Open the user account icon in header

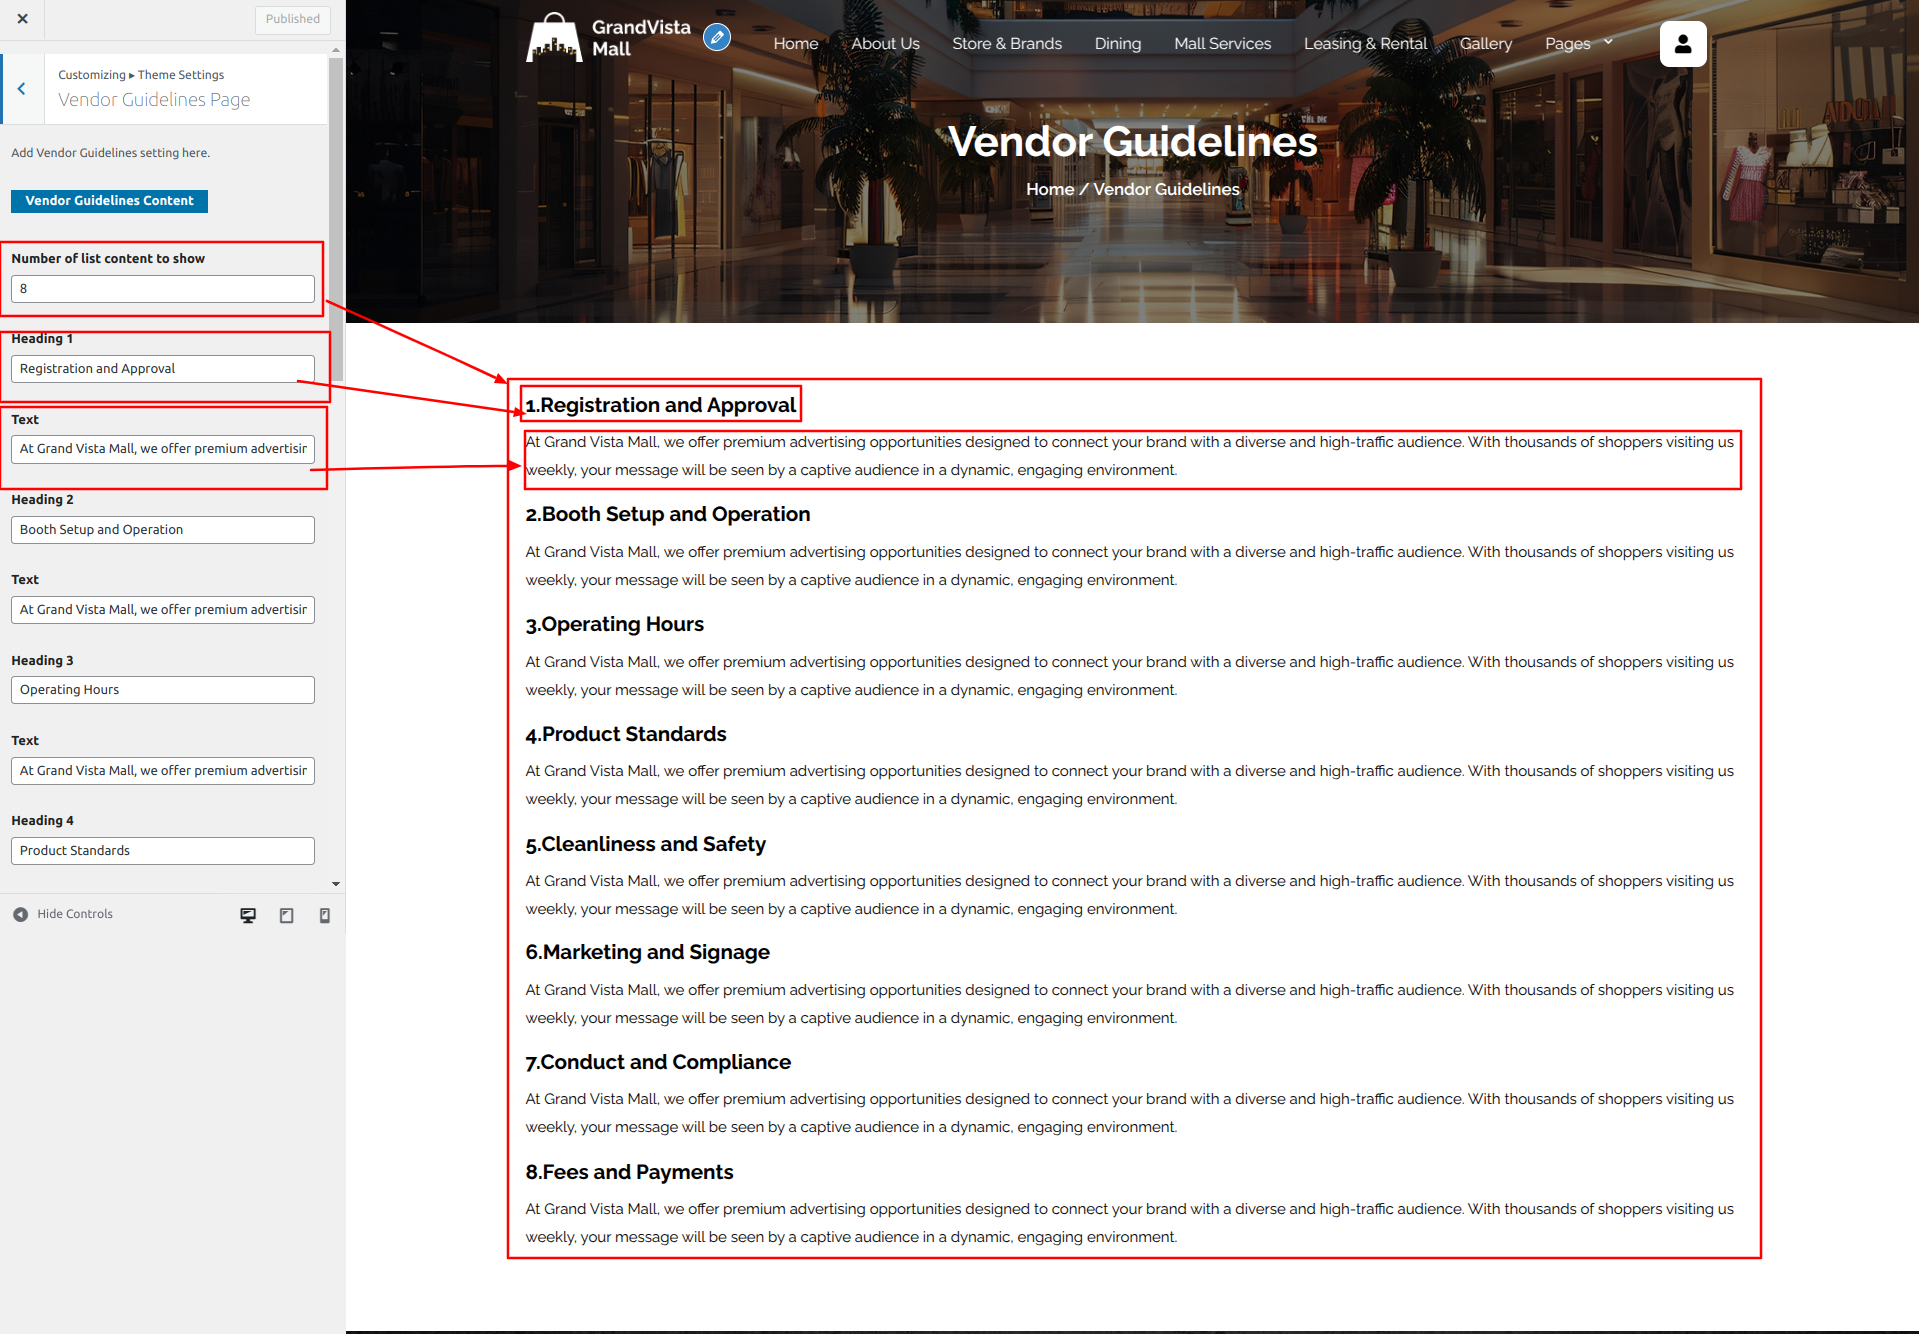point(1682,44)
